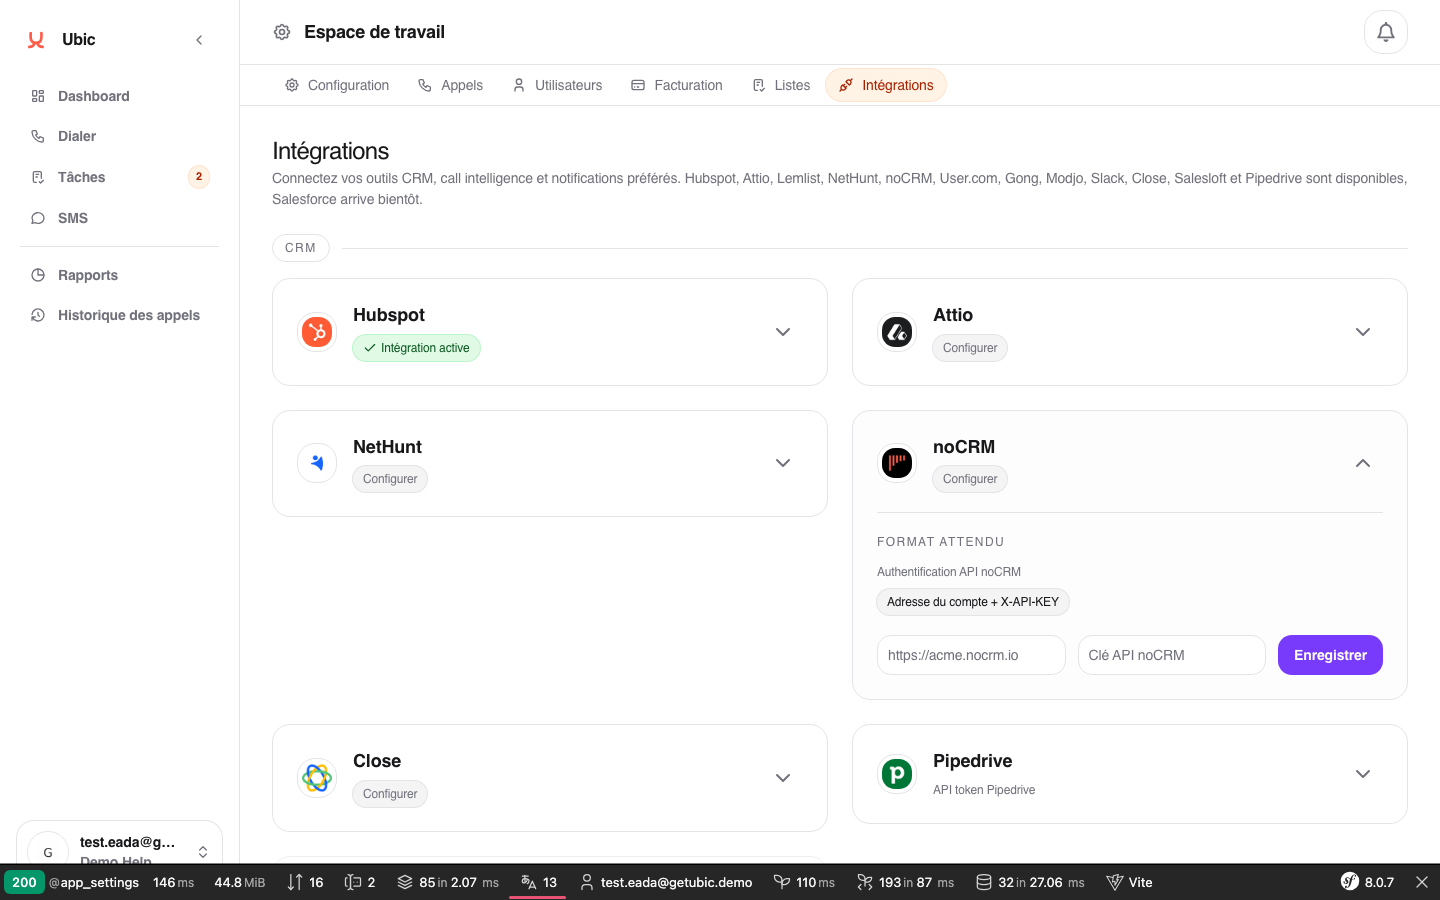Screen dimensions: 1440x900
Task: Open the account switcher menu
Action: (x=119, y=850)
